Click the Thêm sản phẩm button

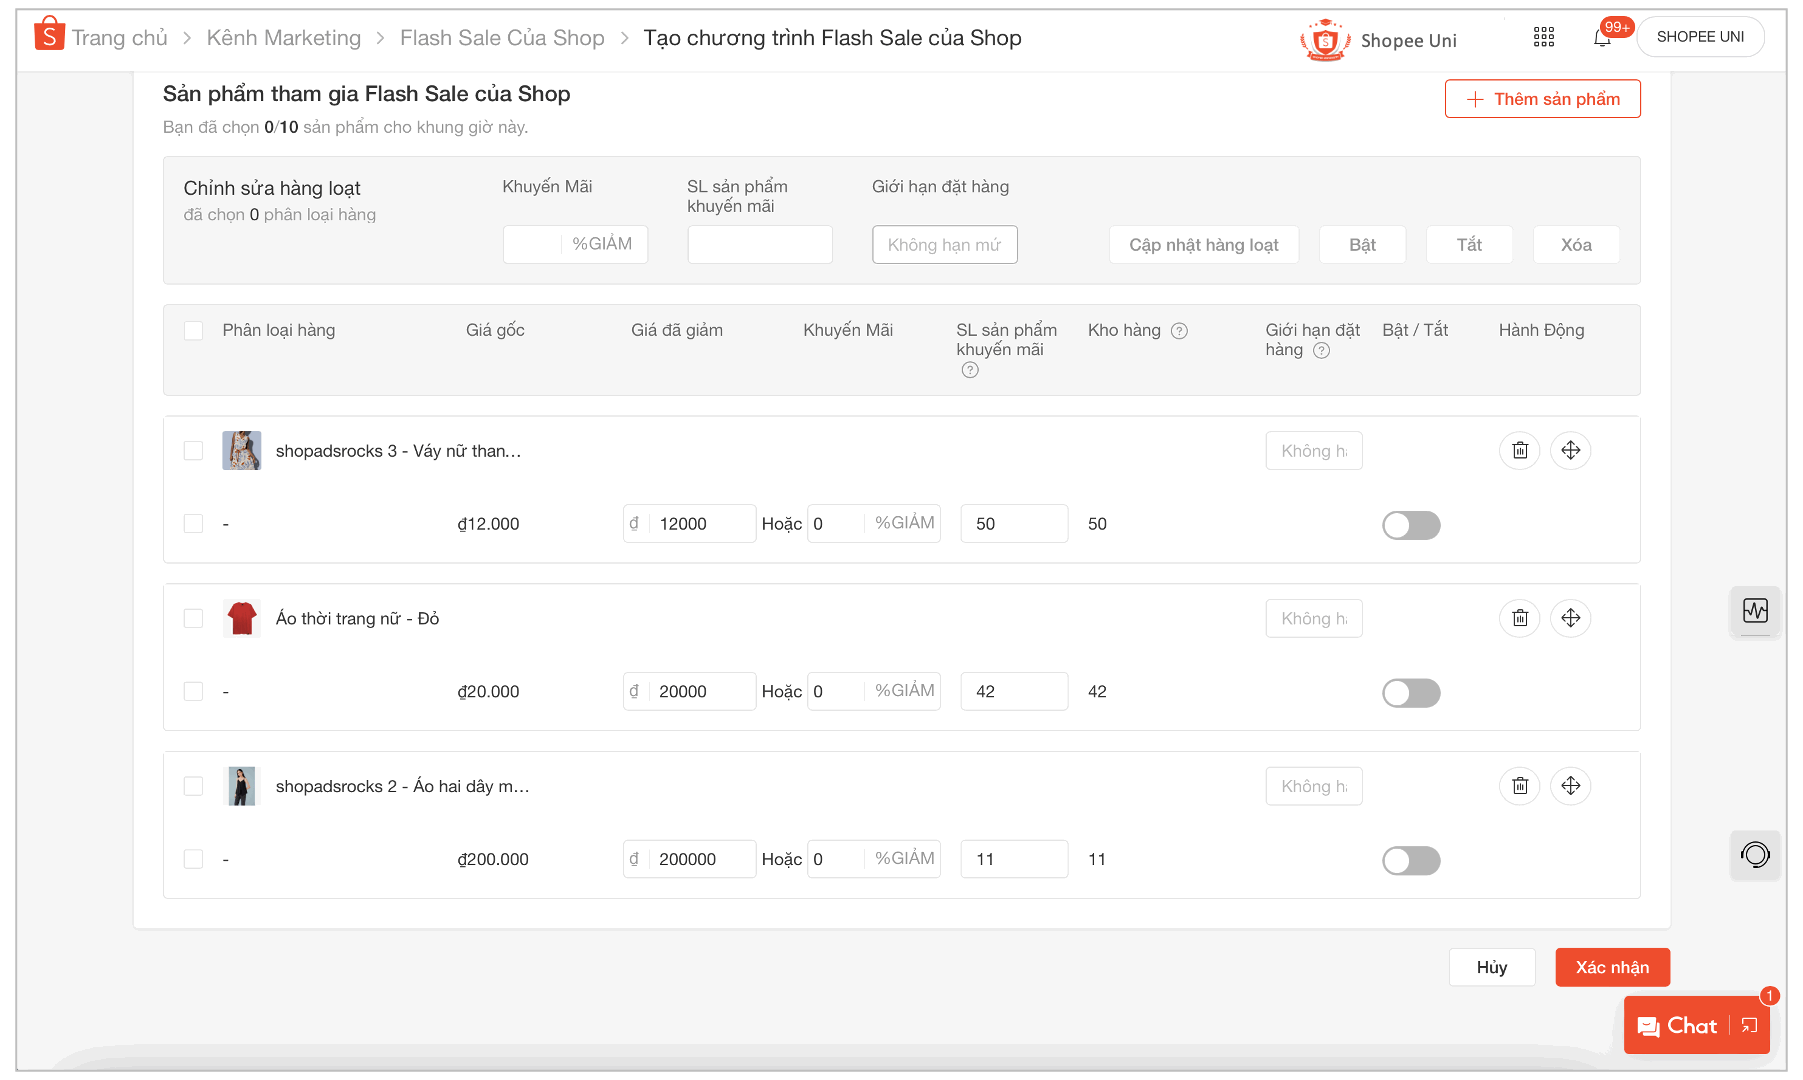coord(1542,98)
